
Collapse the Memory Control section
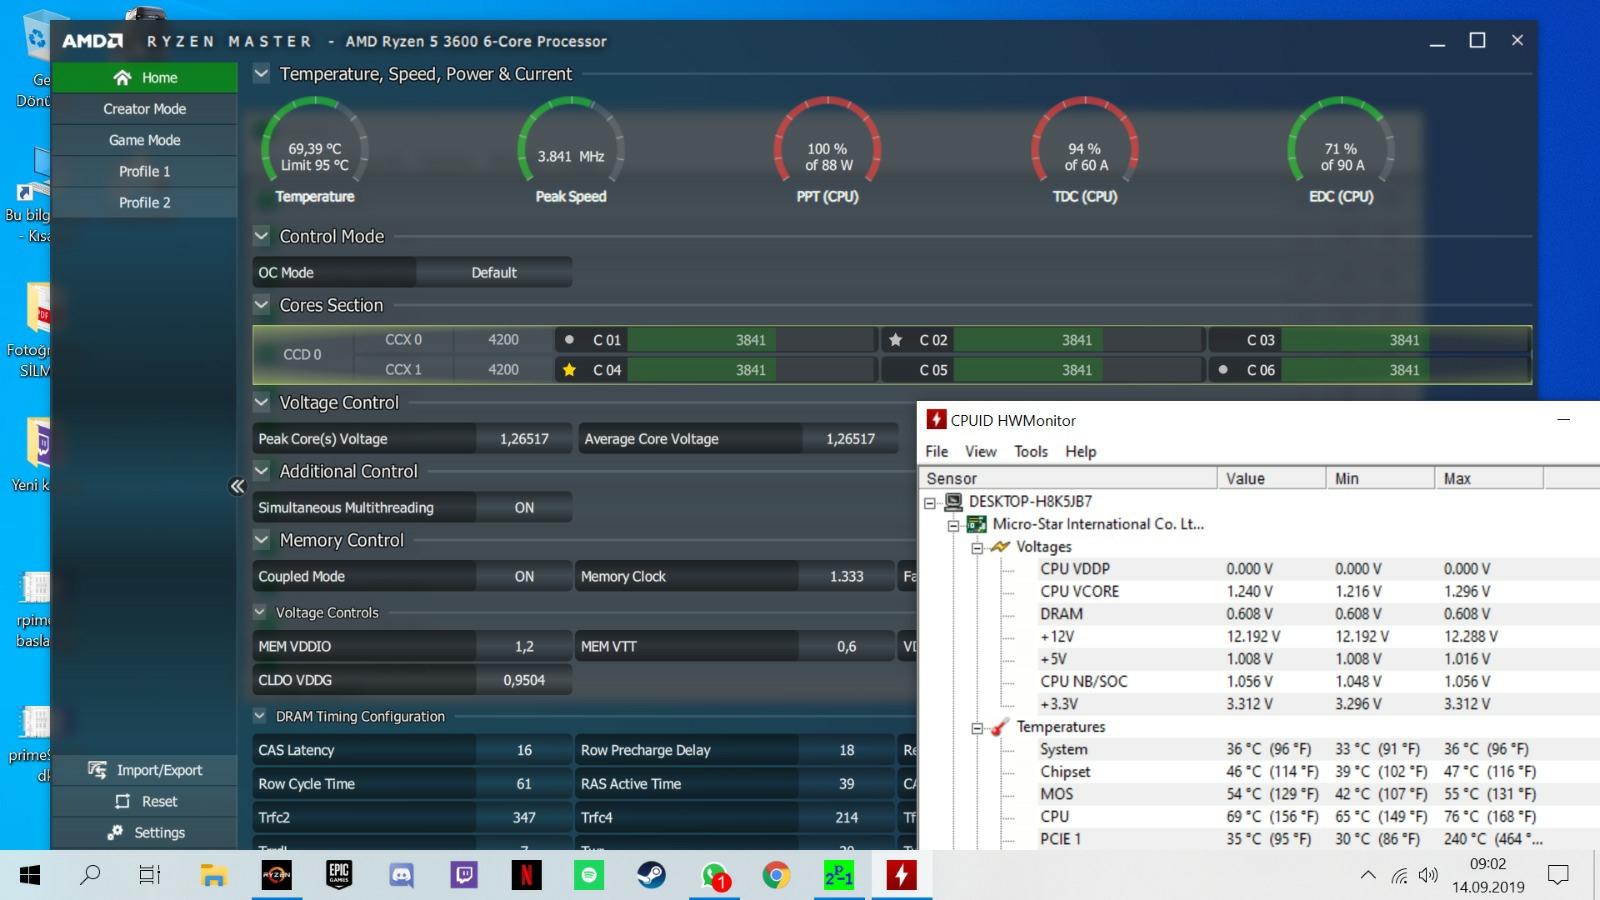click(x=262, y=540)
